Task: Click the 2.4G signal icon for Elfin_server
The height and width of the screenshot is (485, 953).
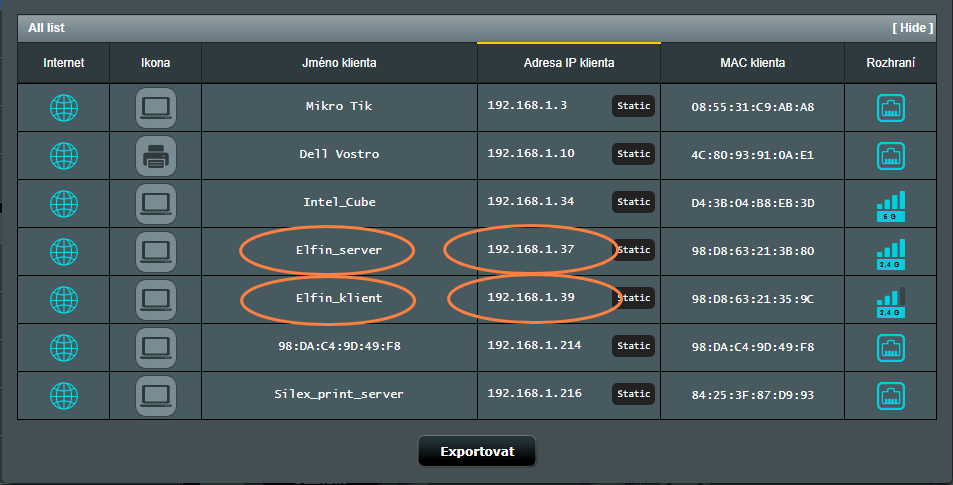Action: (890, 252)
